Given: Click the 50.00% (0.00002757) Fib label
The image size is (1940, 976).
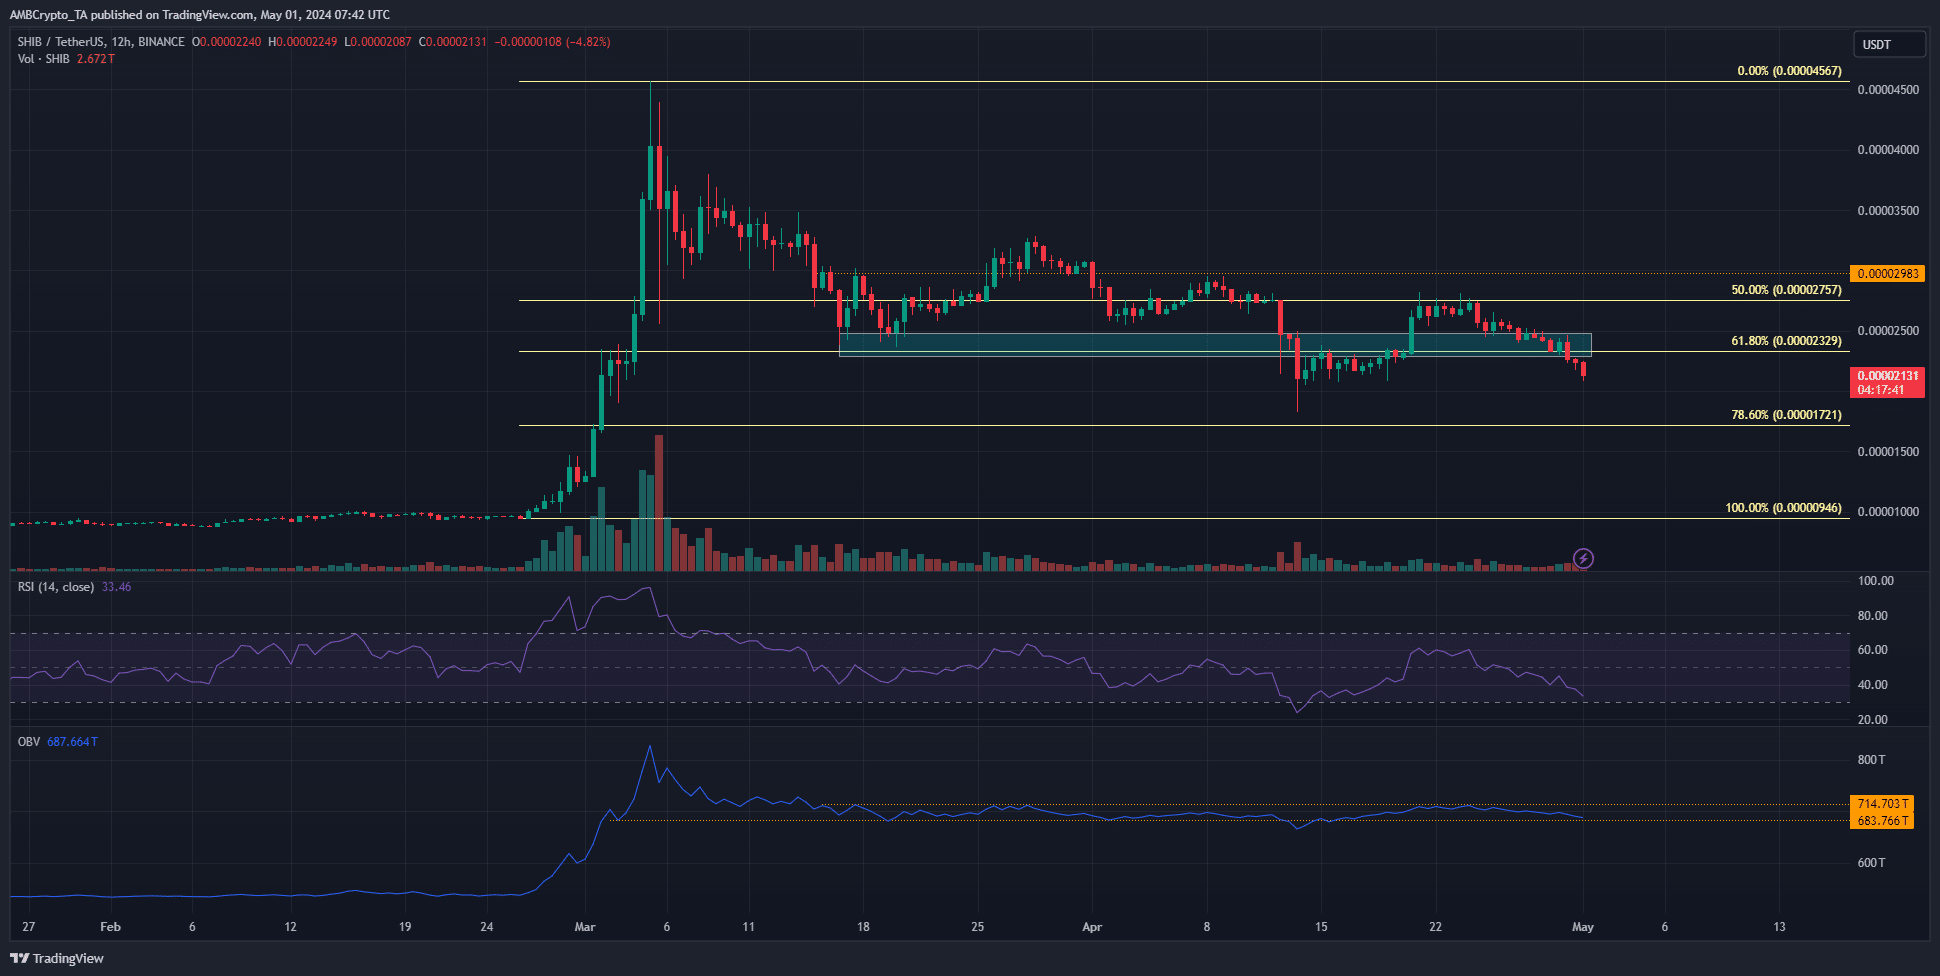Looking at the screenshot, I should click(1786, 290).
